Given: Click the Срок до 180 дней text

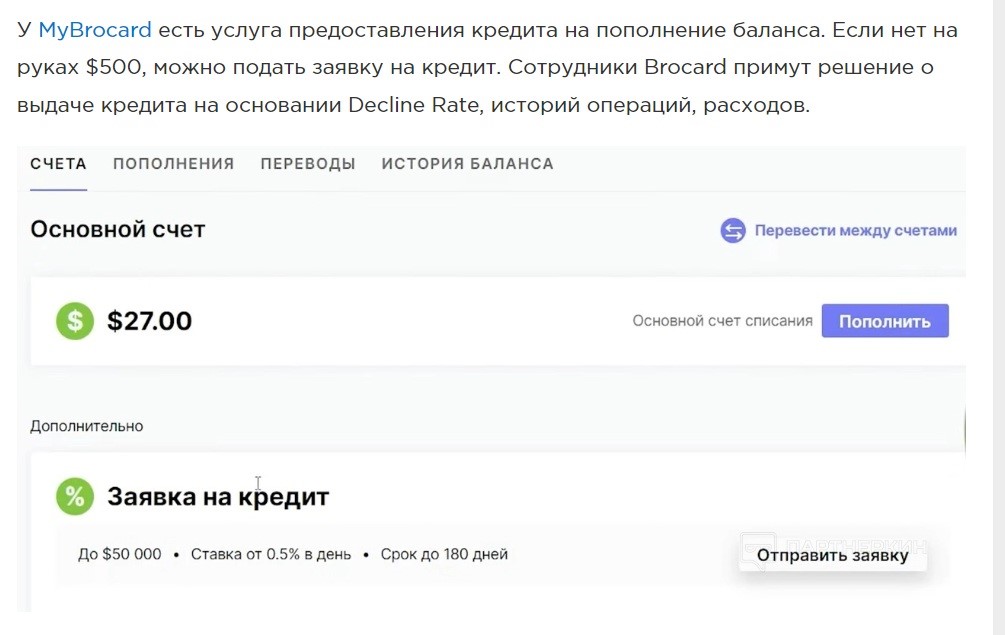Looking at the screenshot, I should pyautogui.click(x=444, y=554).
